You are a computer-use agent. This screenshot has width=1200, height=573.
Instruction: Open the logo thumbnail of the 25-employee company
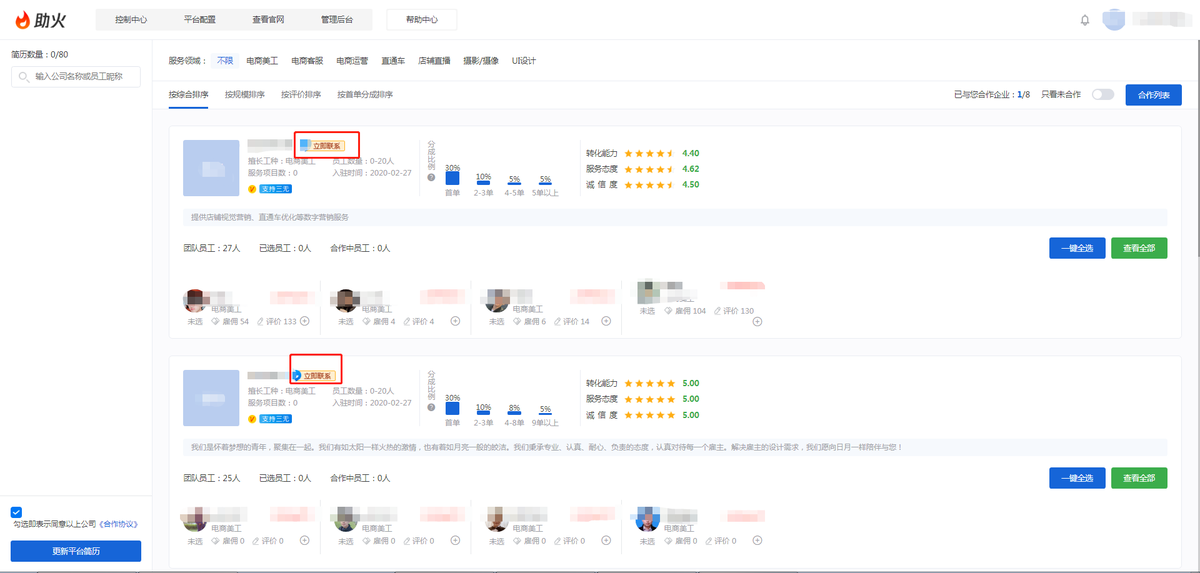[x=212, y=398]
